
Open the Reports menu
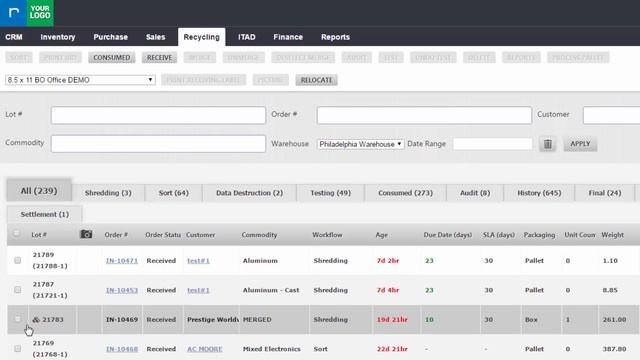(x=335, y=37)
